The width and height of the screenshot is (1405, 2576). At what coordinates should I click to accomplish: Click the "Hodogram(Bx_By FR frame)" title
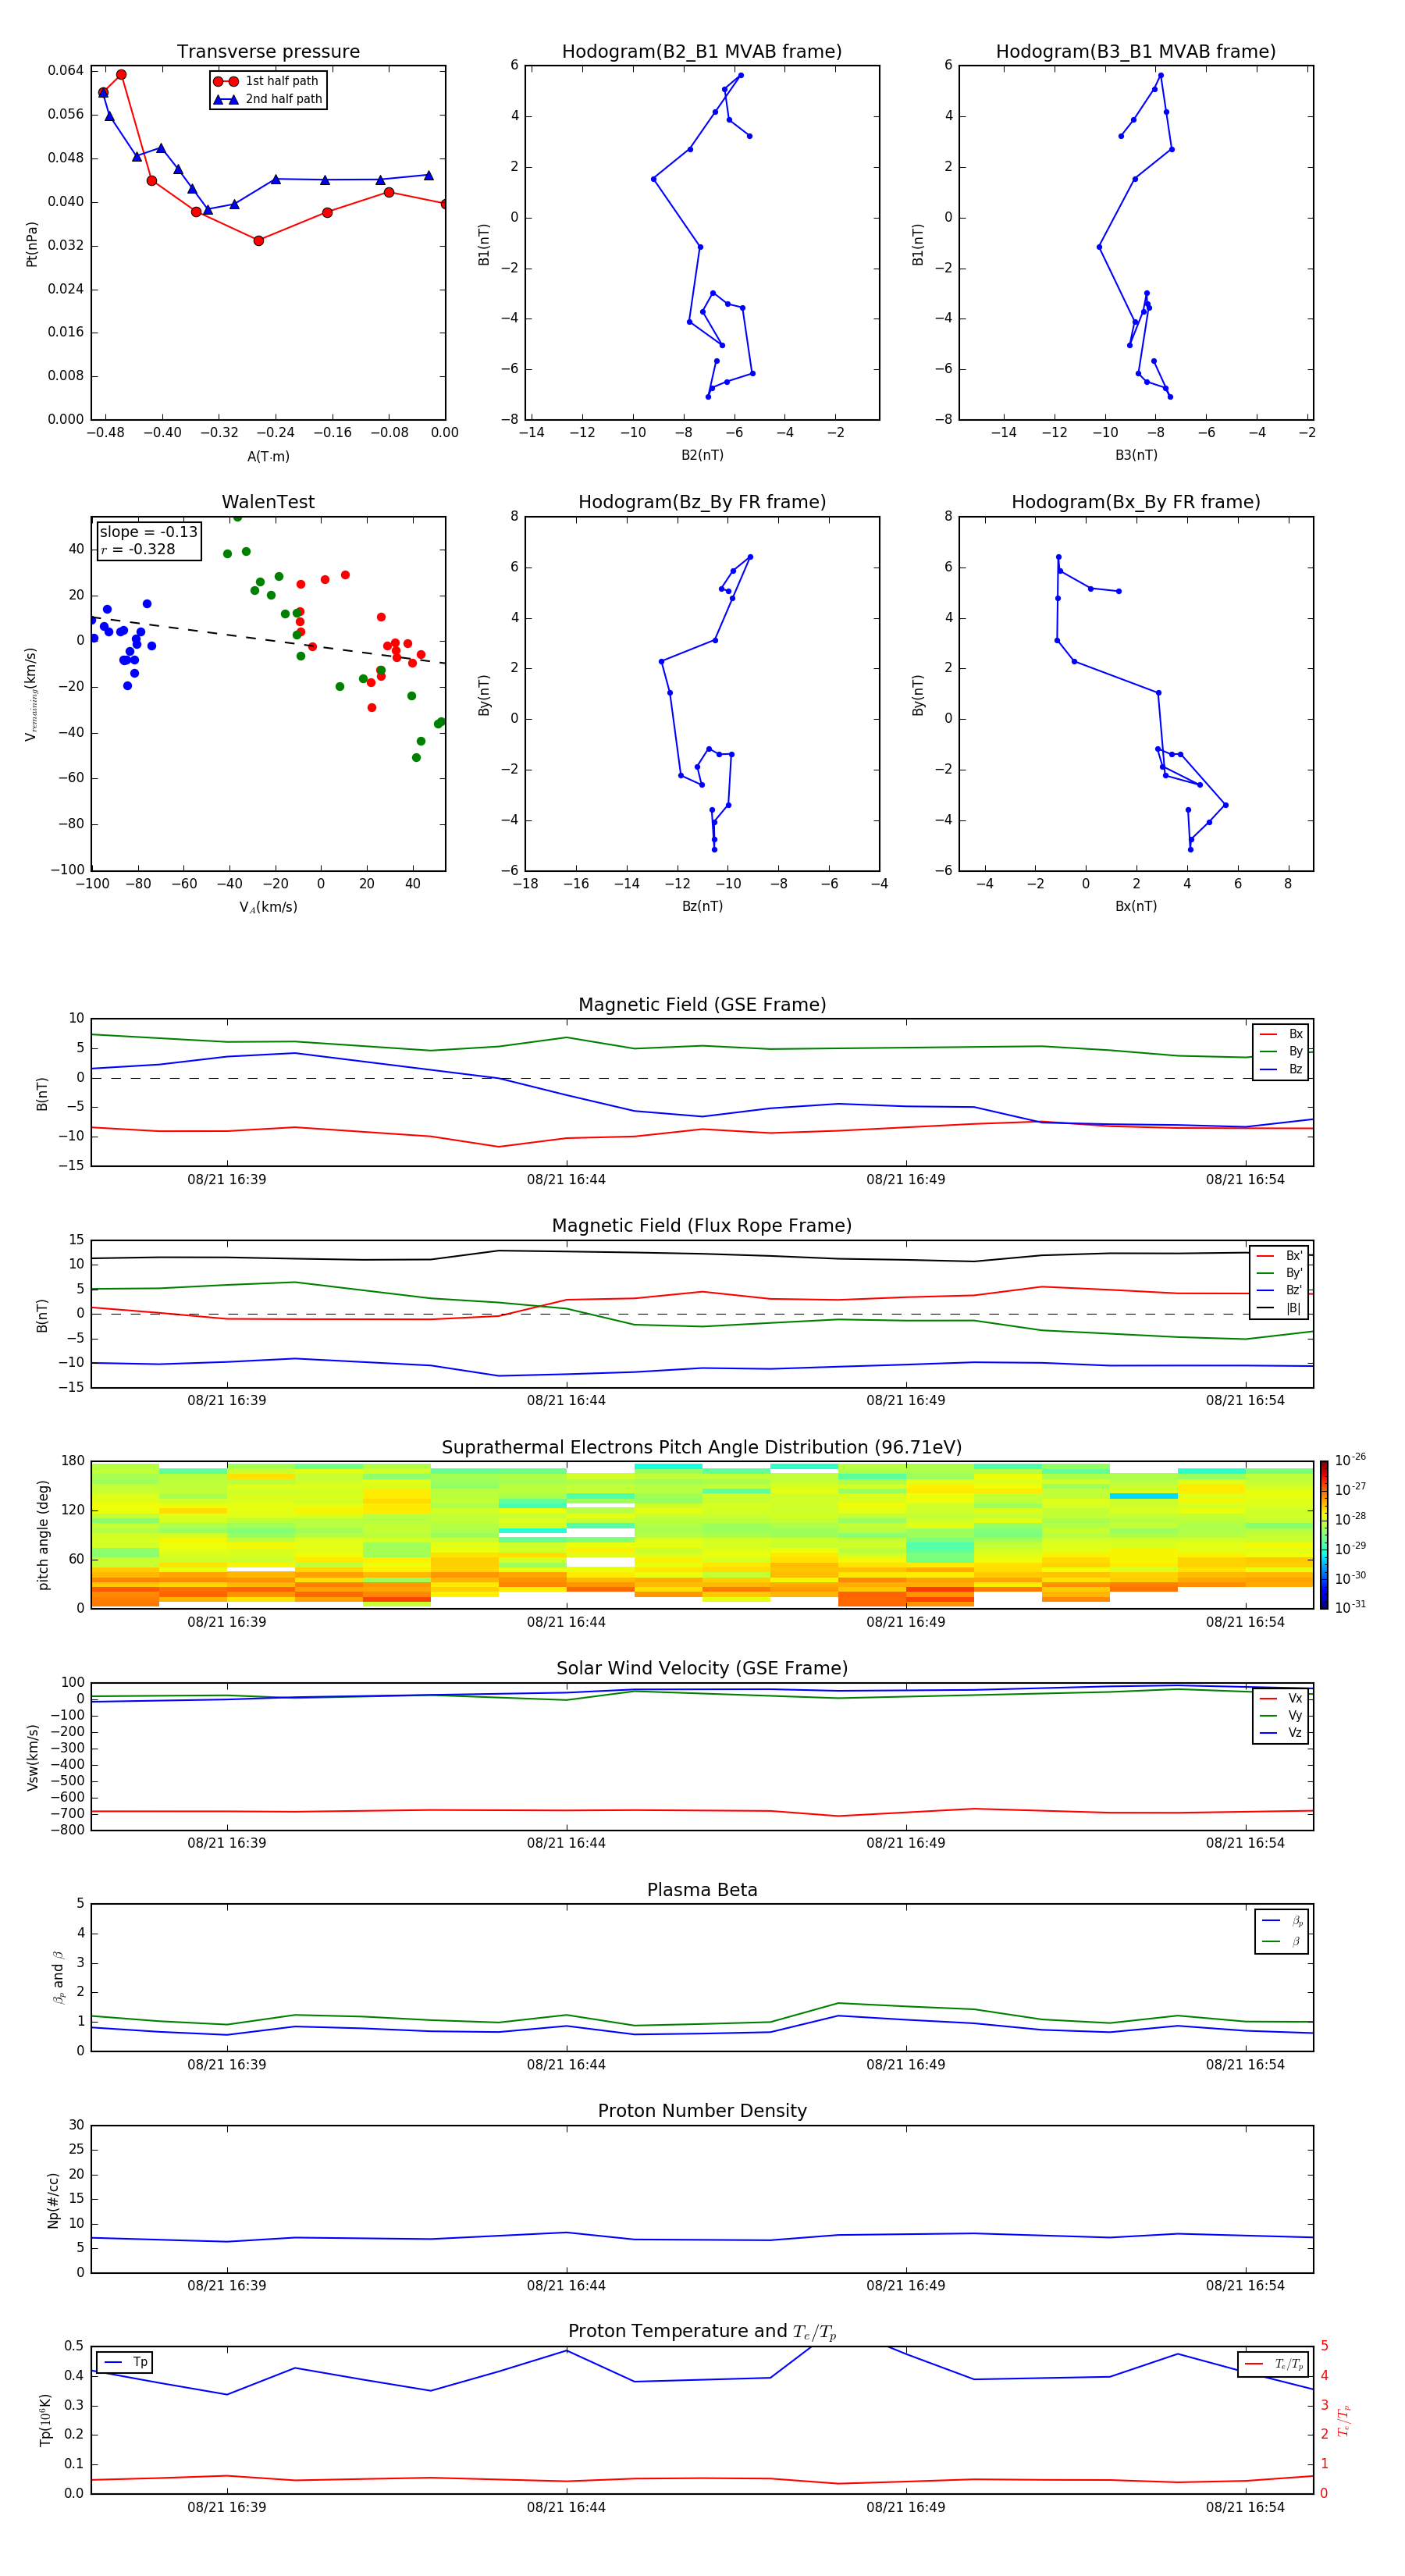pos(1136,502)
